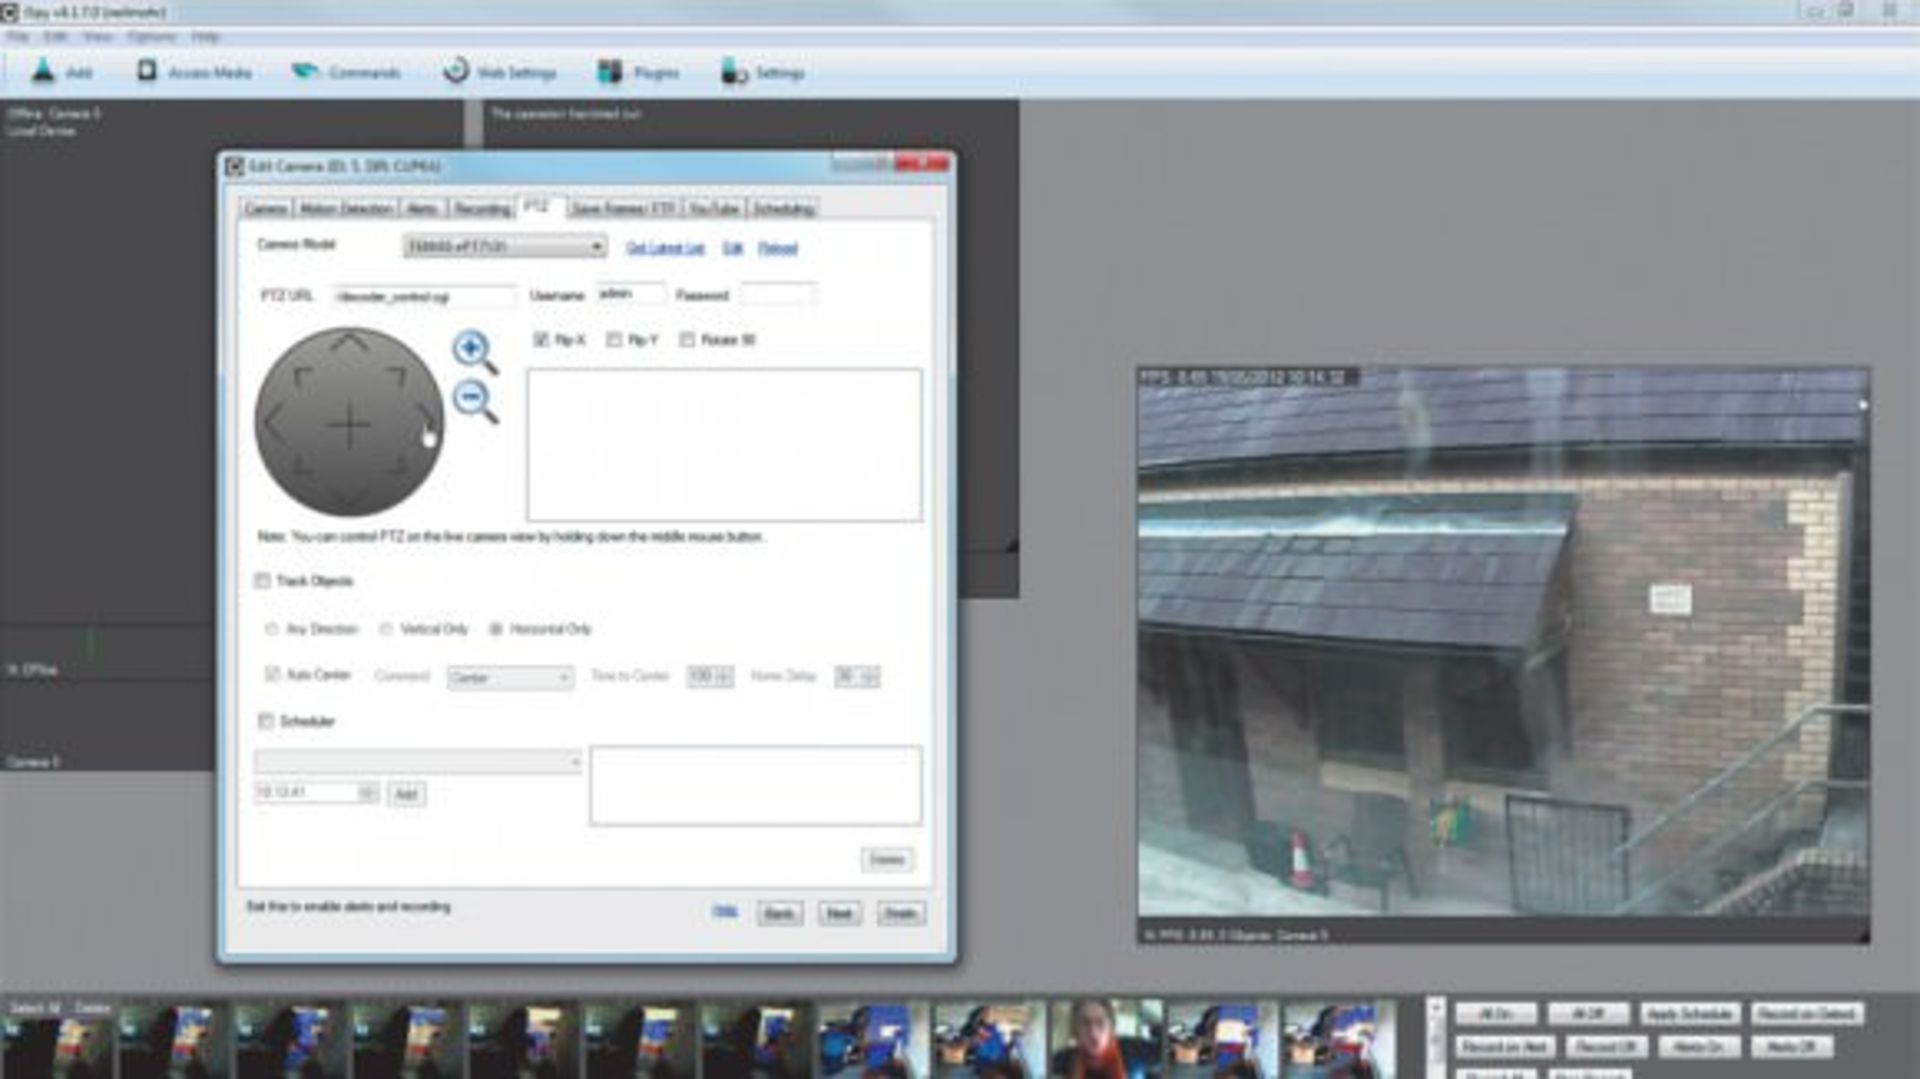This screenshot has height=1079, width=1920.
Task: Click the Back button in dialog
Action: coord(779,913)
